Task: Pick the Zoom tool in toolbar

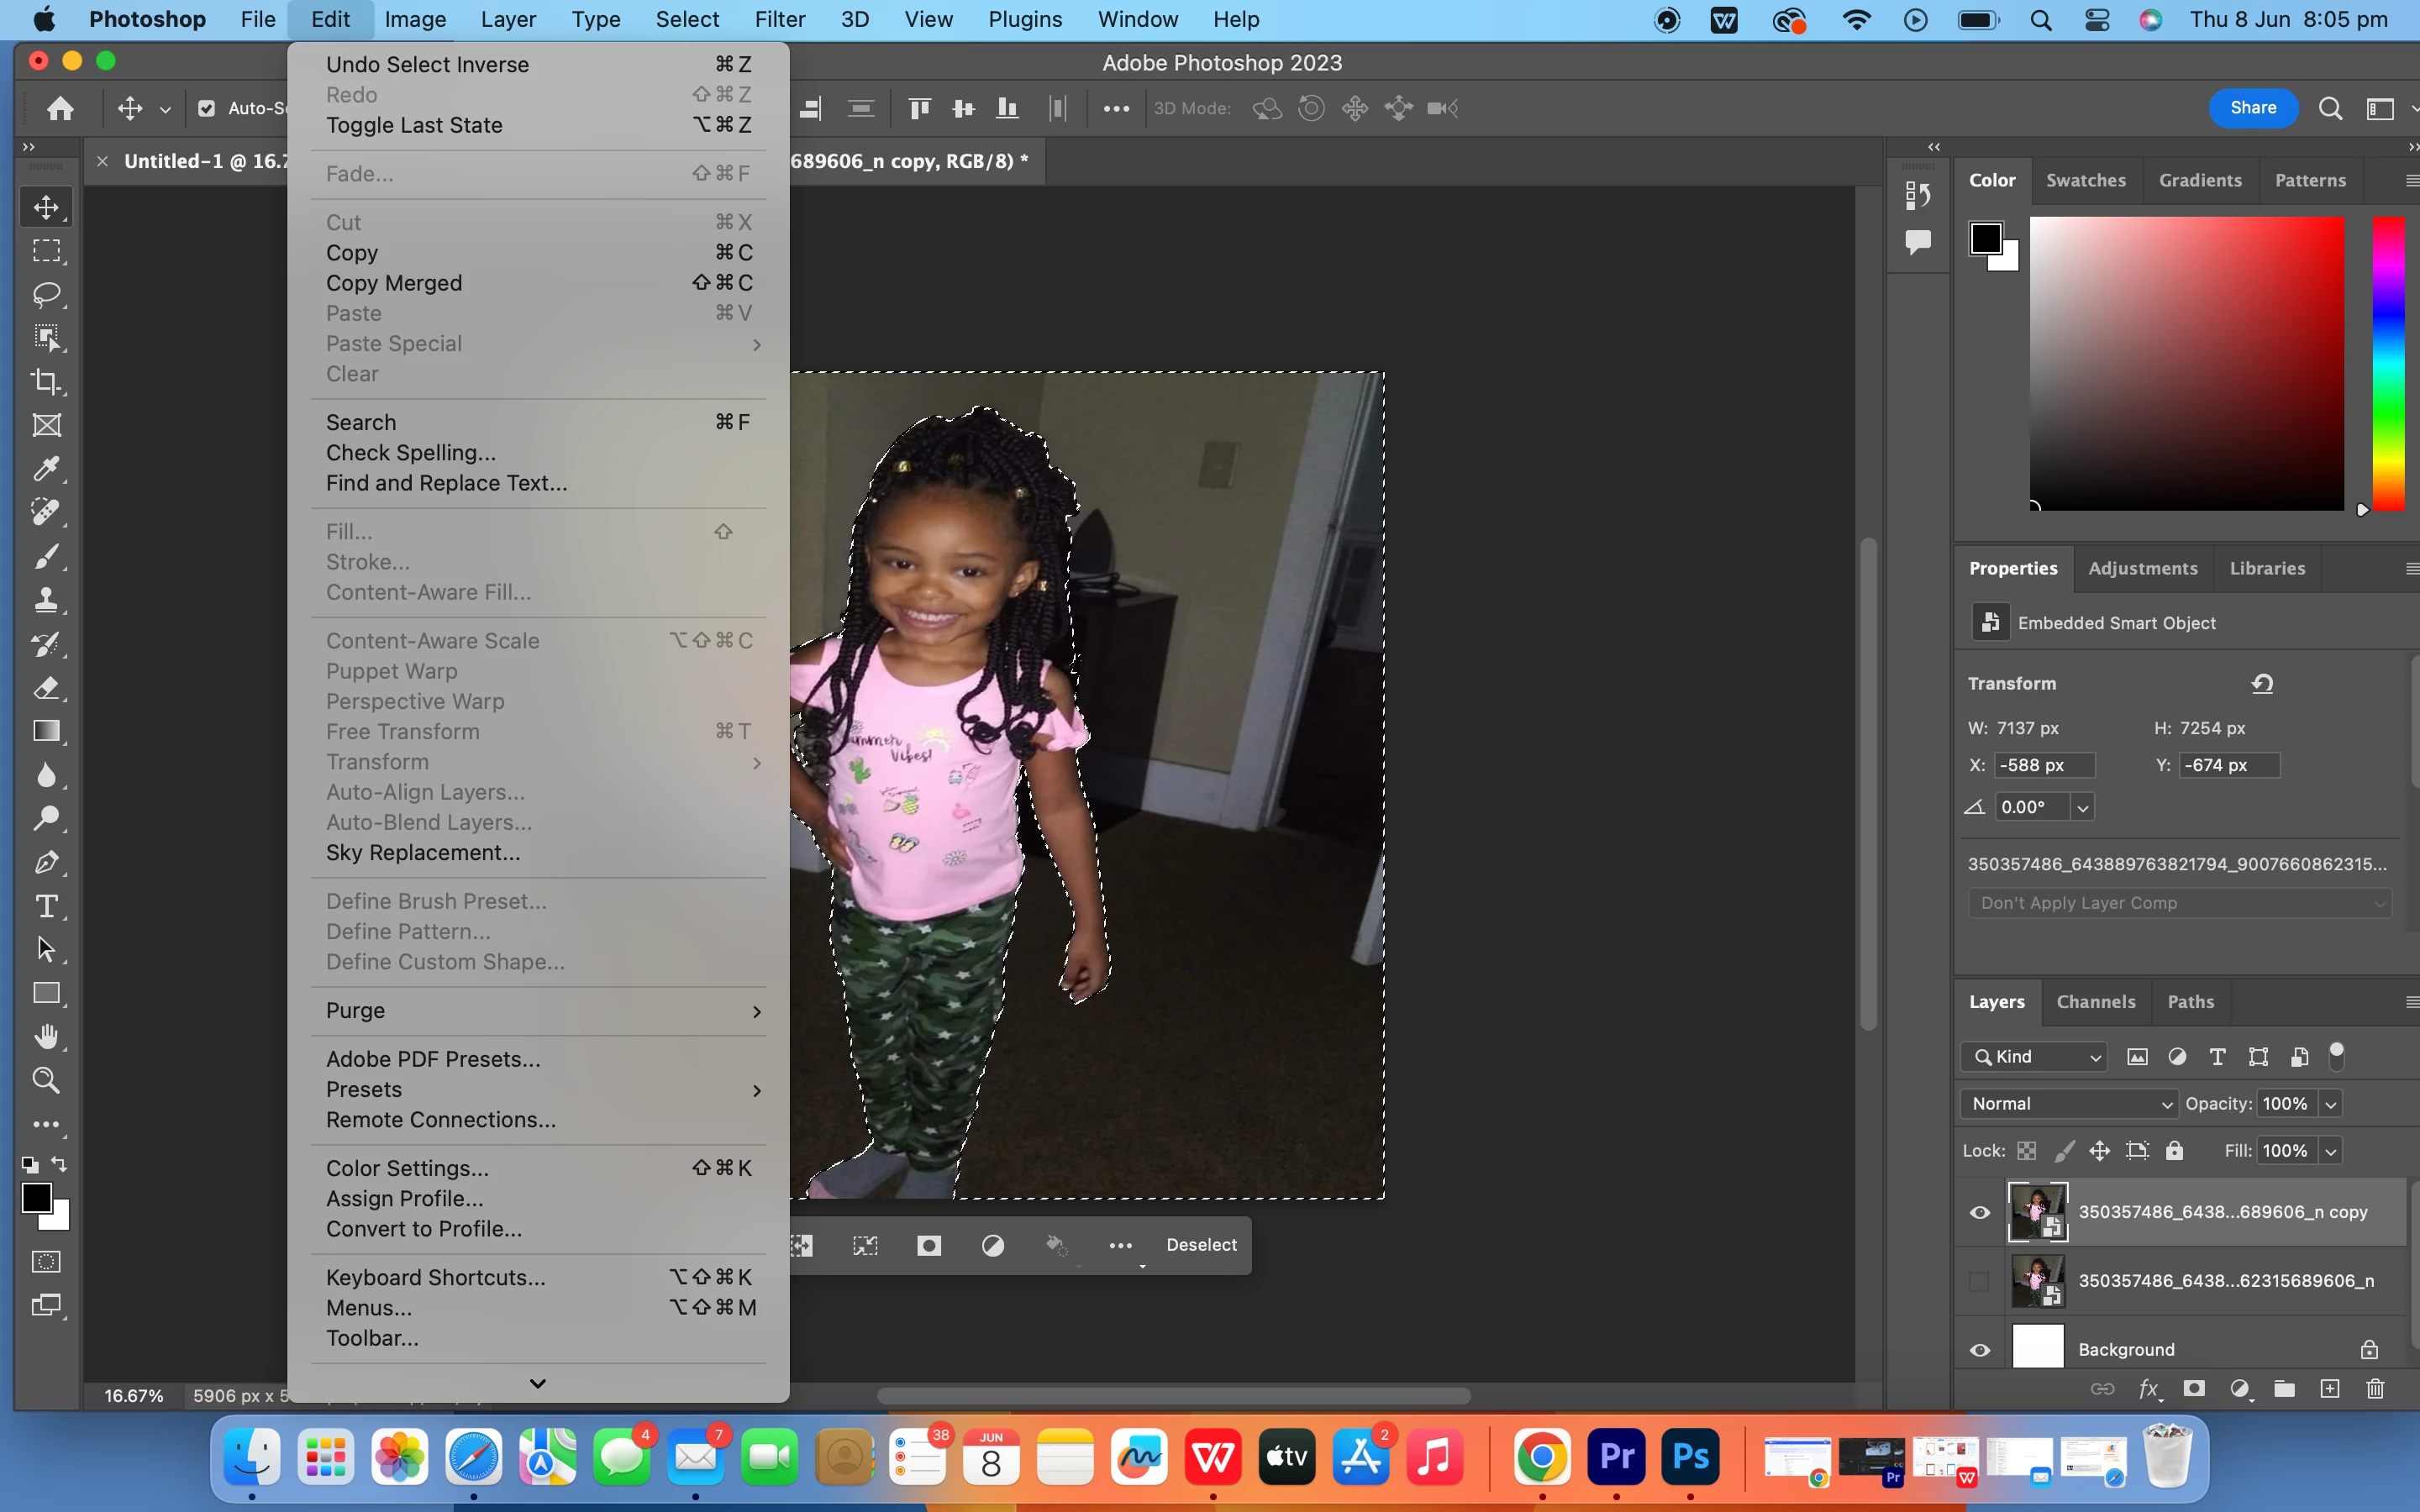Action: point(46,1080)
